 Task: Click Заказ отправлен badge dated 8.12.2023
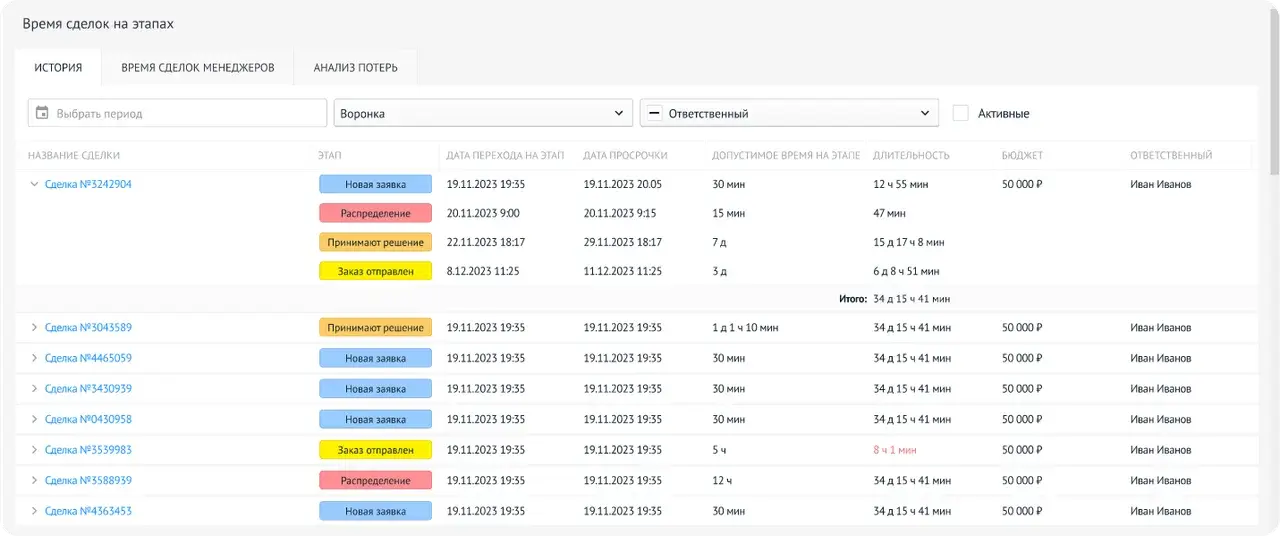click(375, 271)
